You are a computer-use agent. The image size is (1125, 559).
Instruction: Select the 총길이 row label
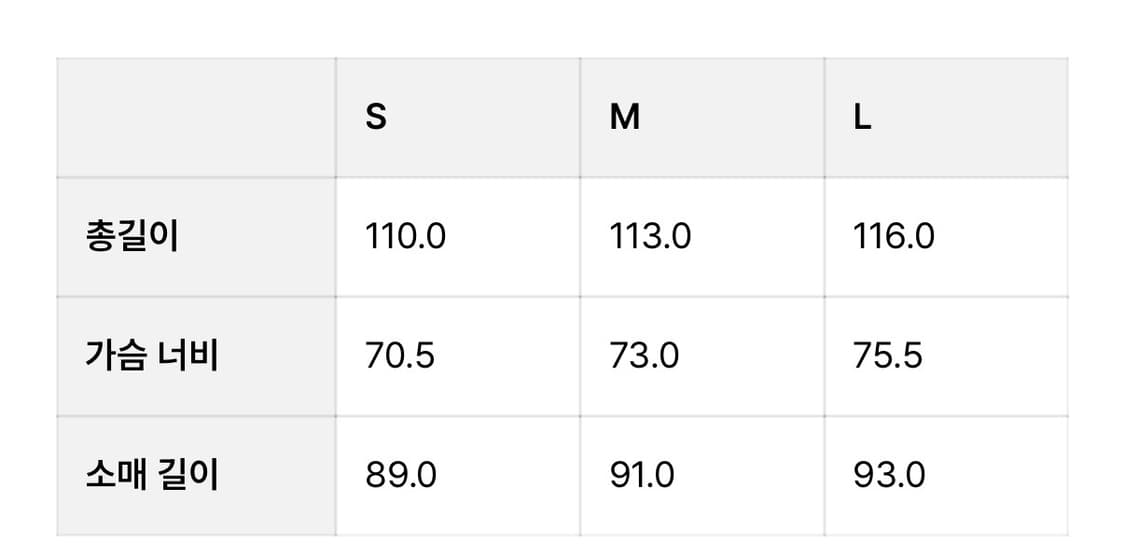(132, 237)
